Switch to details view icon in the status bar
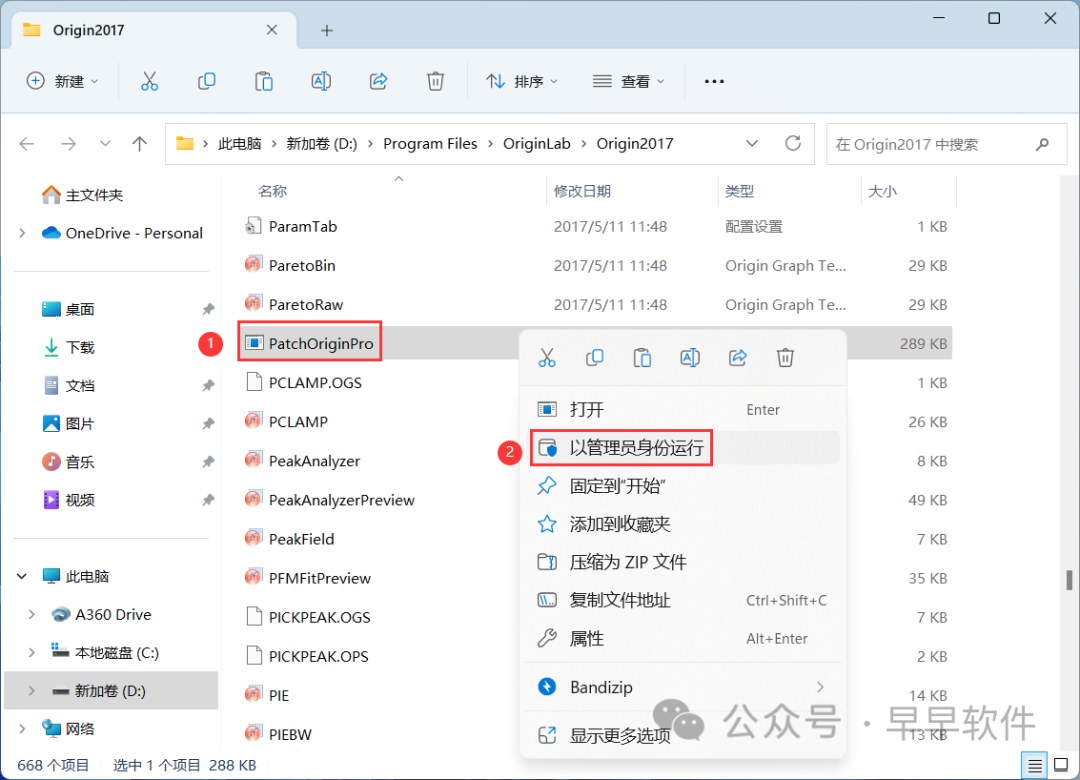The width and height of the screenshot is (1080, 780). tap(1034, 765)
